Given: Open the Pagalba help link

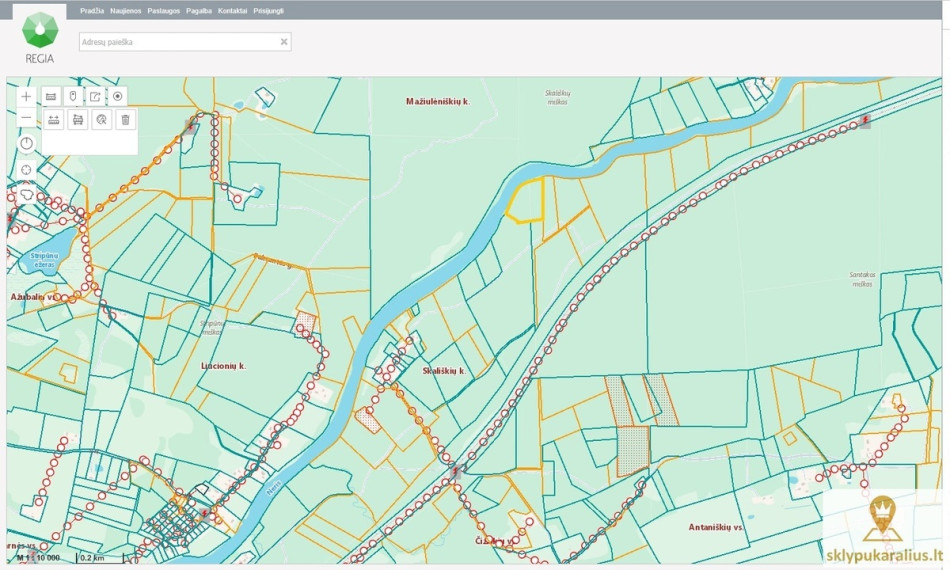Looking at the screenshot, I should (x=199, y=11).
